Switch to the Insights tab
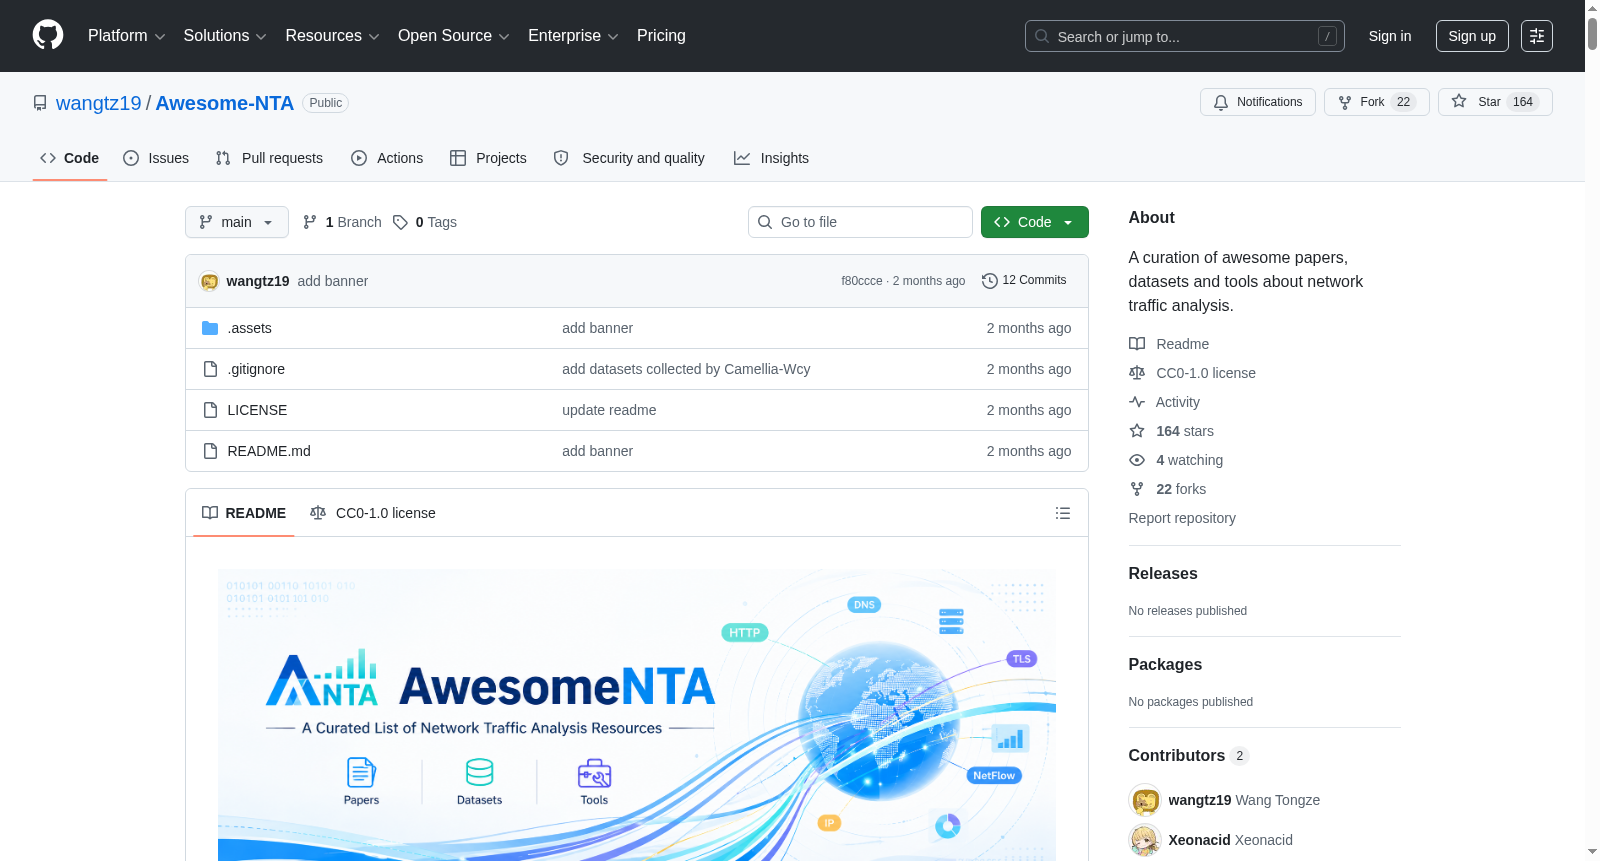This screenshot has height=861, width=1600. tap(771, 158)
